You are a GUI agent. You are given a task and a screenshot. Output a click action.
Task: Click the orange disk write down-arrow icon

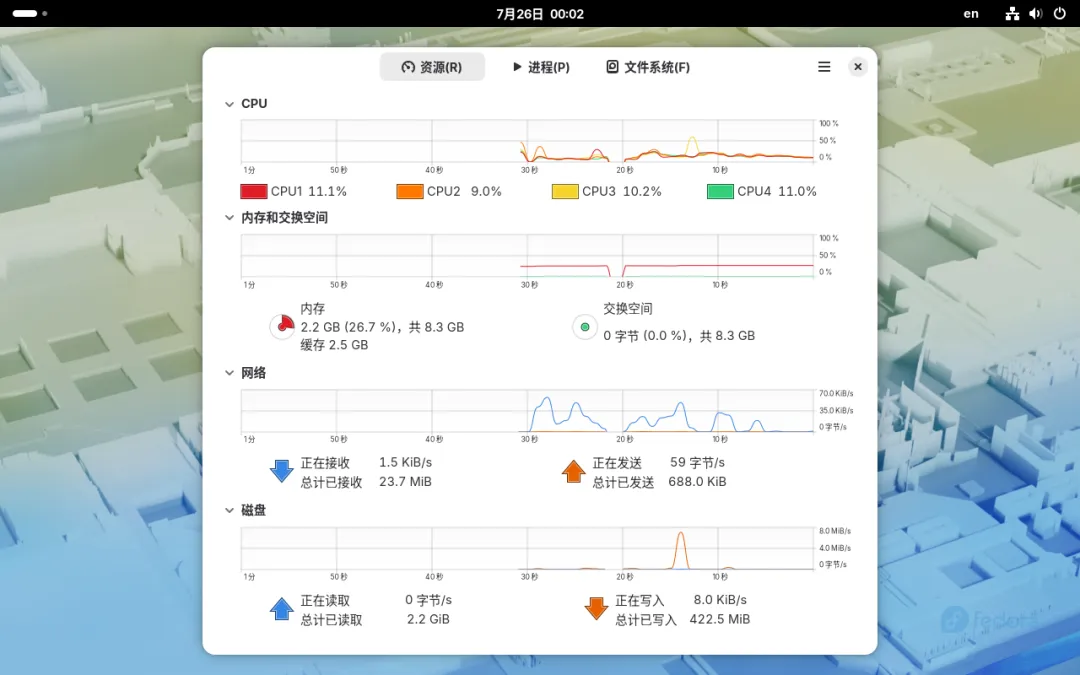click(596, 609)
